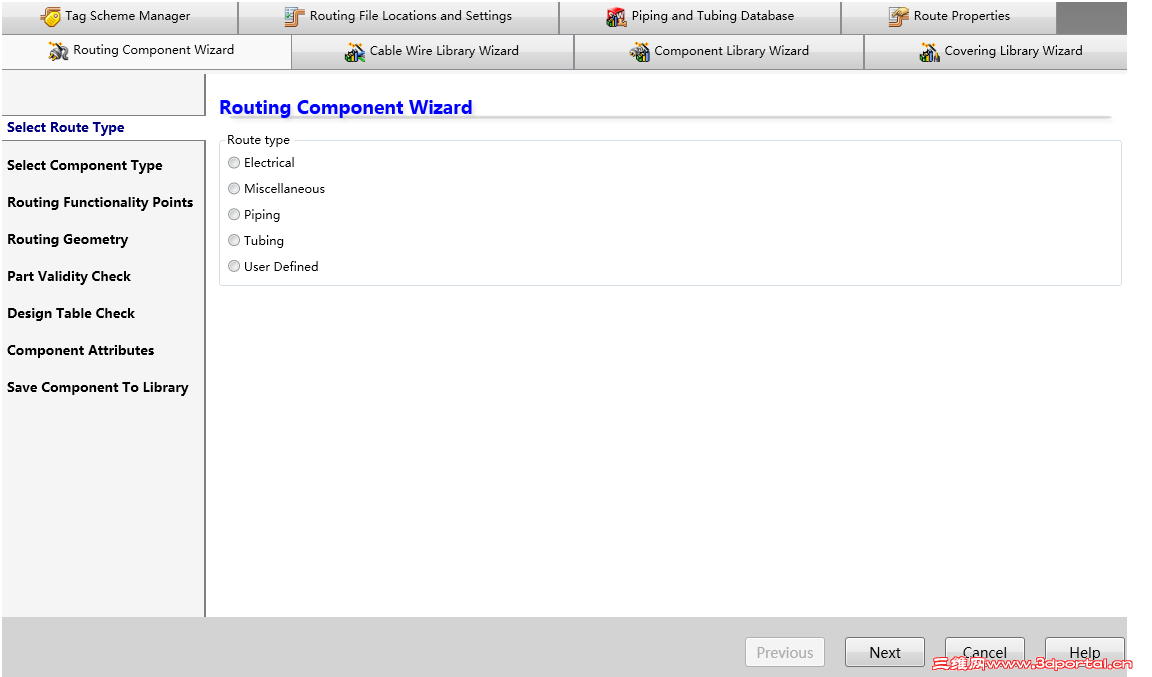Open the Piping and Tubing Database tab
Screen dimensions: 1152x677
(700, 17)
